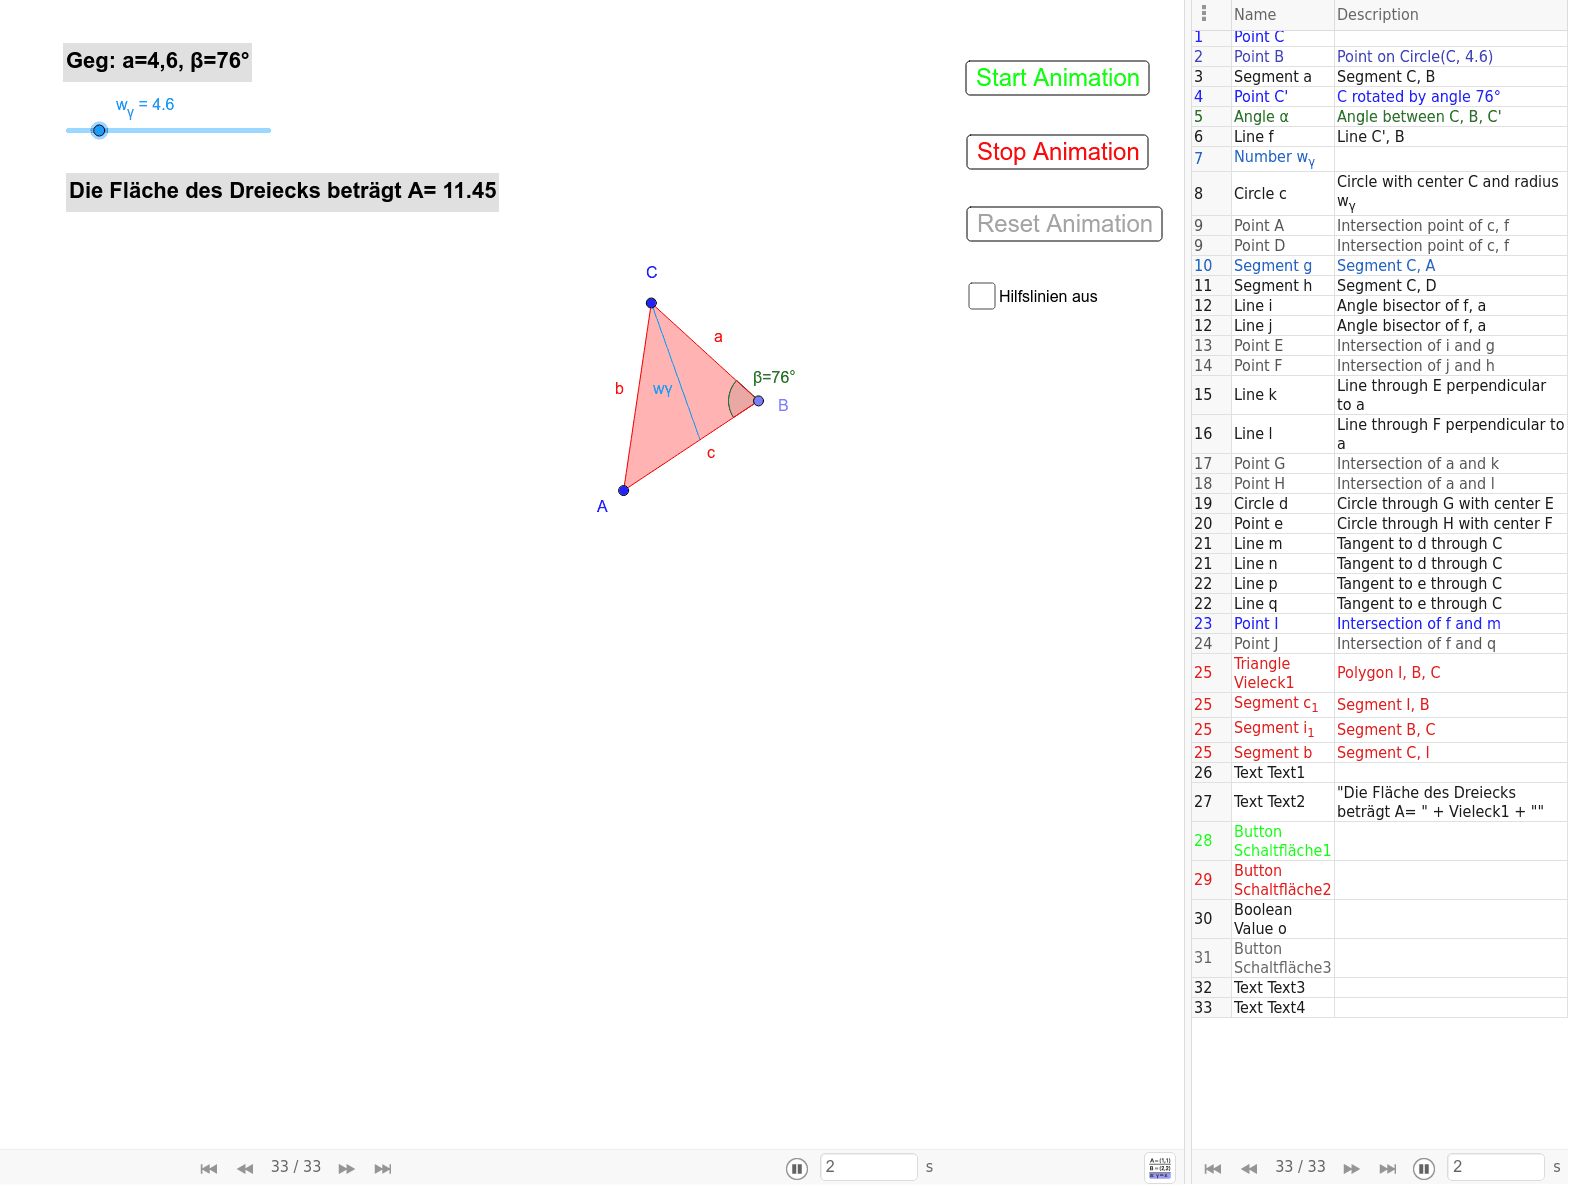Select the Triangle Vieleck1 protocol row
This screenshot has height=1186, width=1570.
point(1379,673)
